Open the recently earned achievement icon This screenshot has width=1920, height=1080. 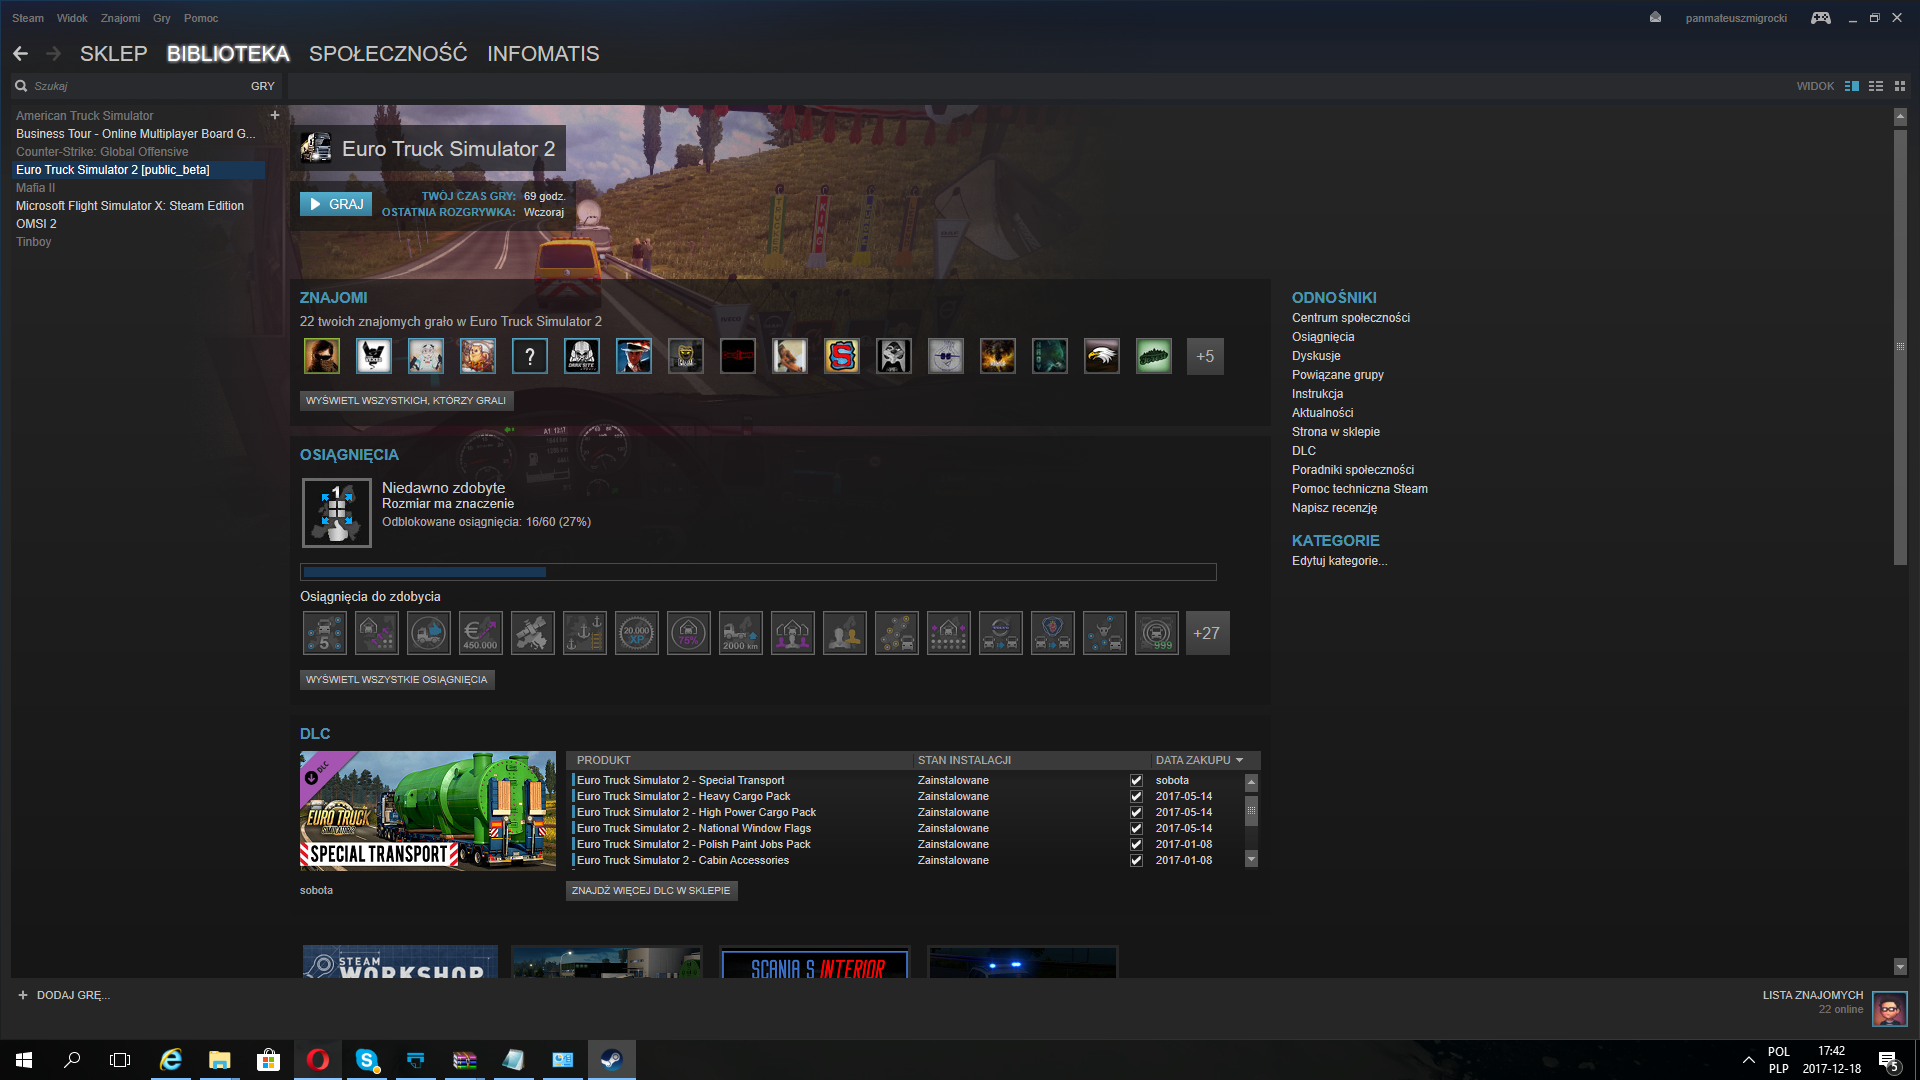click(x=337, y=513)
